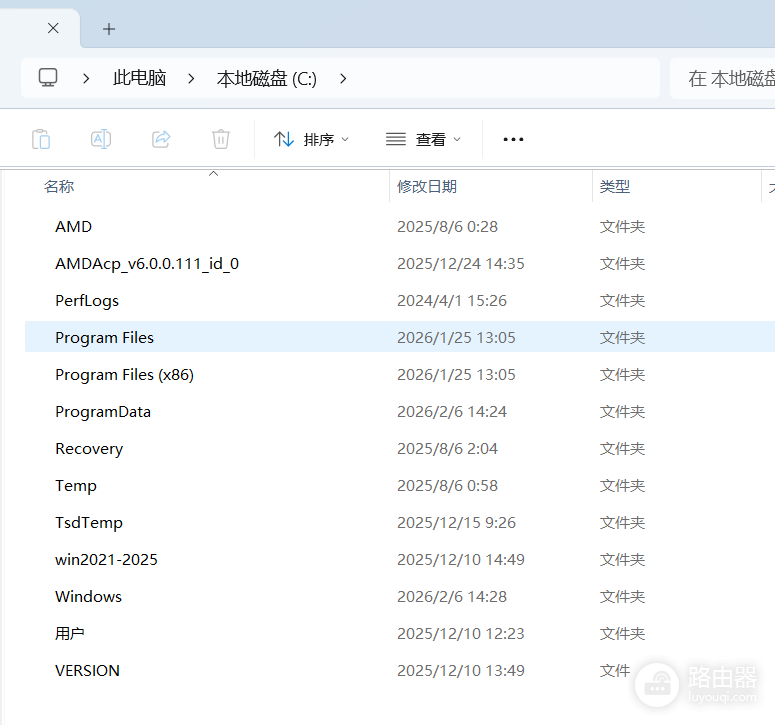The image size is (775, 725).
Task: Select the AMD folder
Action: click(x=74, y=226)
